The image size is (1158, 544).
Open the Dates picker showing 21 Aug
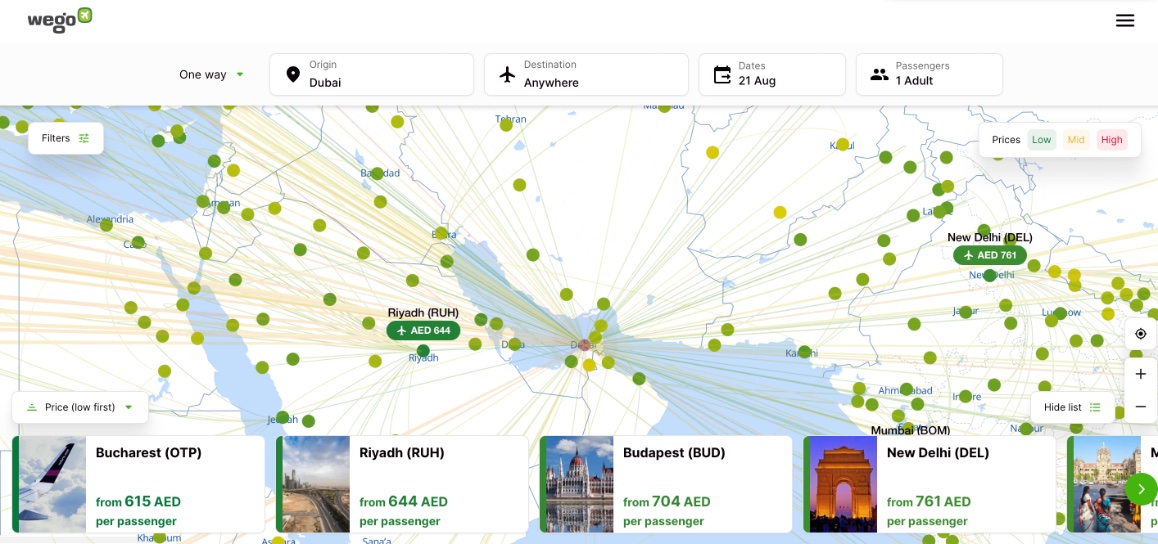point(772,75)
